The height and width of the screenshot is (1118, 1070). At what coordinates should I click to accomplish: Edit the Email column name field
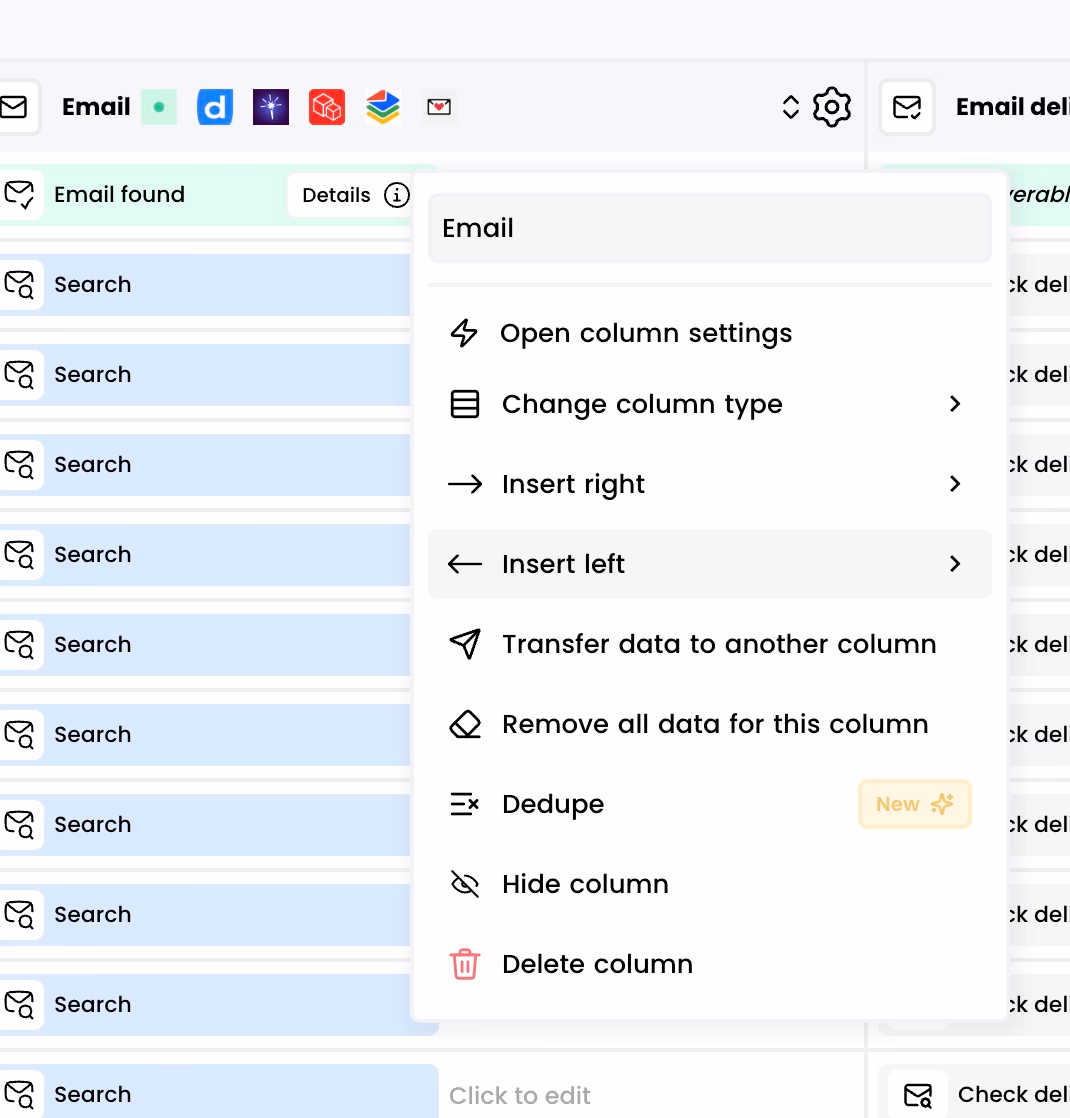[x=709, y=228]
